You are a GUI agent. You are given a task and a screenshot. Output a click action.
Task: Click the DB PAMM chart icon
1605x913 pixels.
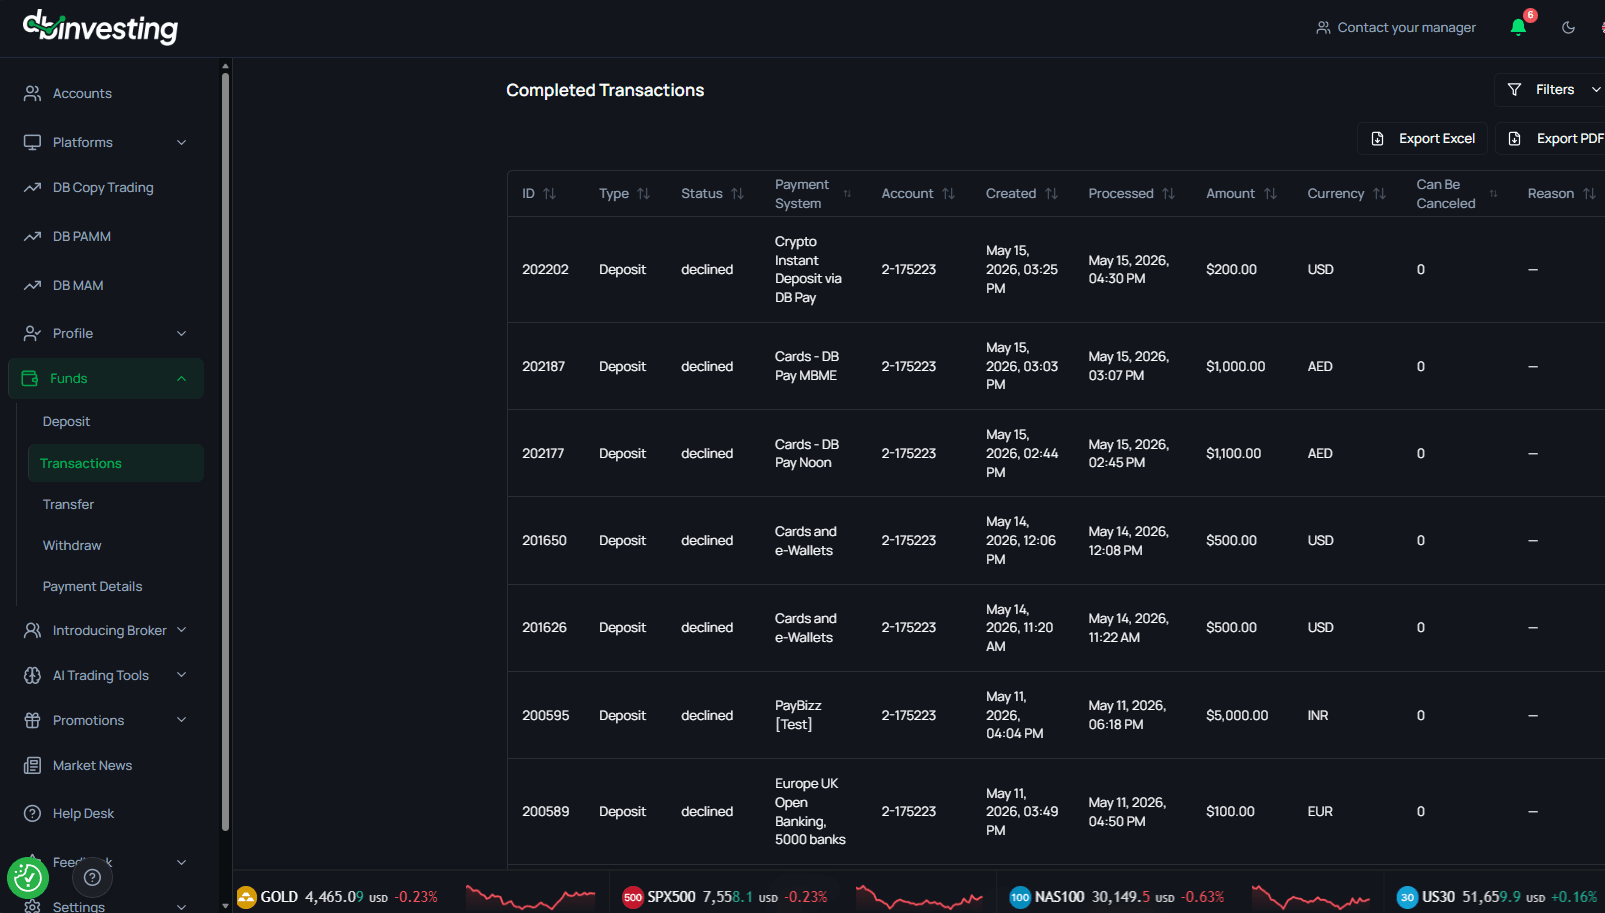click(33, 236)
